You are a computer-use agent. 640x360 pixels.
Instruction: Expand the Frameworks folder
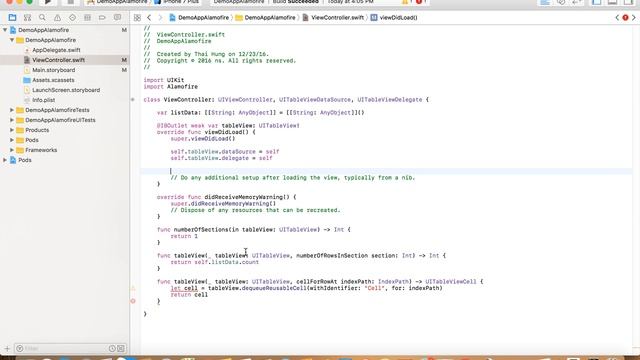[x=12, y=150]
